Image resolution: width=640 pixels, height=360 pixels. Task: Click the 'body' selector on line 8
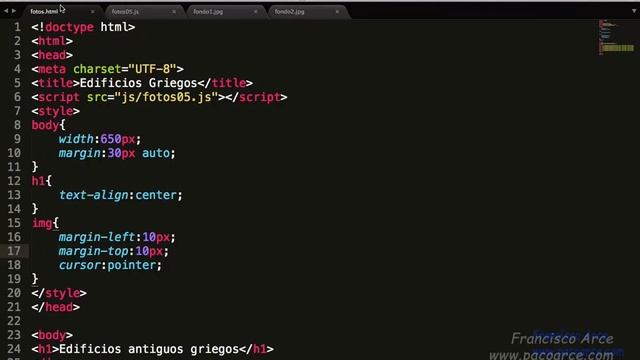coord(45,125)
